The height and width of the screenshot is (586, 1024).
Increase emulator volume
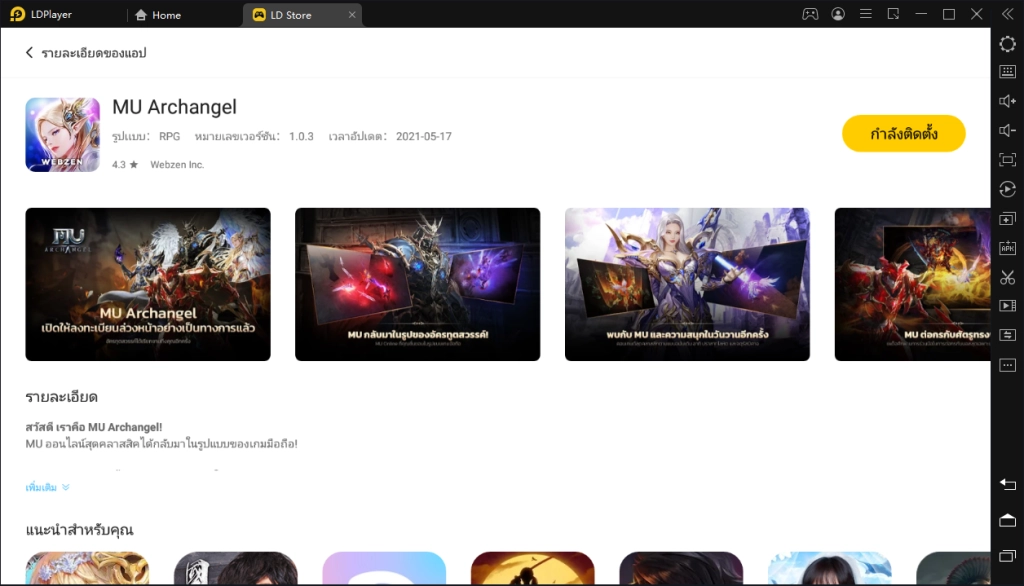(1008, 100)
